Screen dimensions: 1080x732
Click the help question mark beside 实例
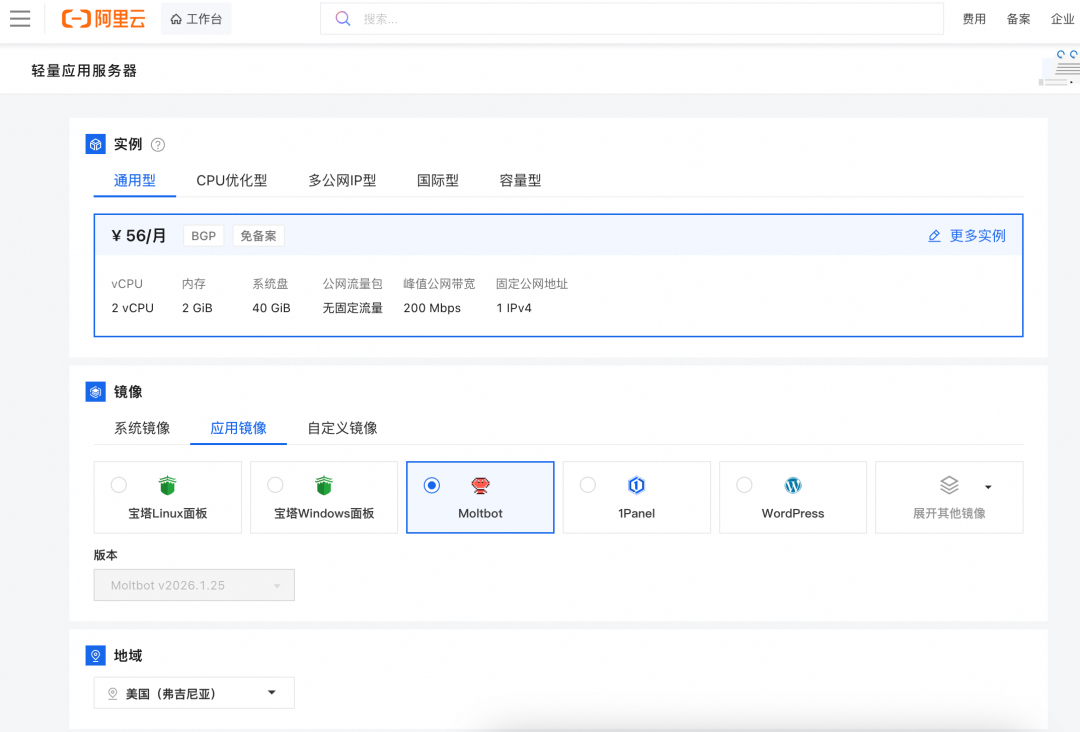157,144
